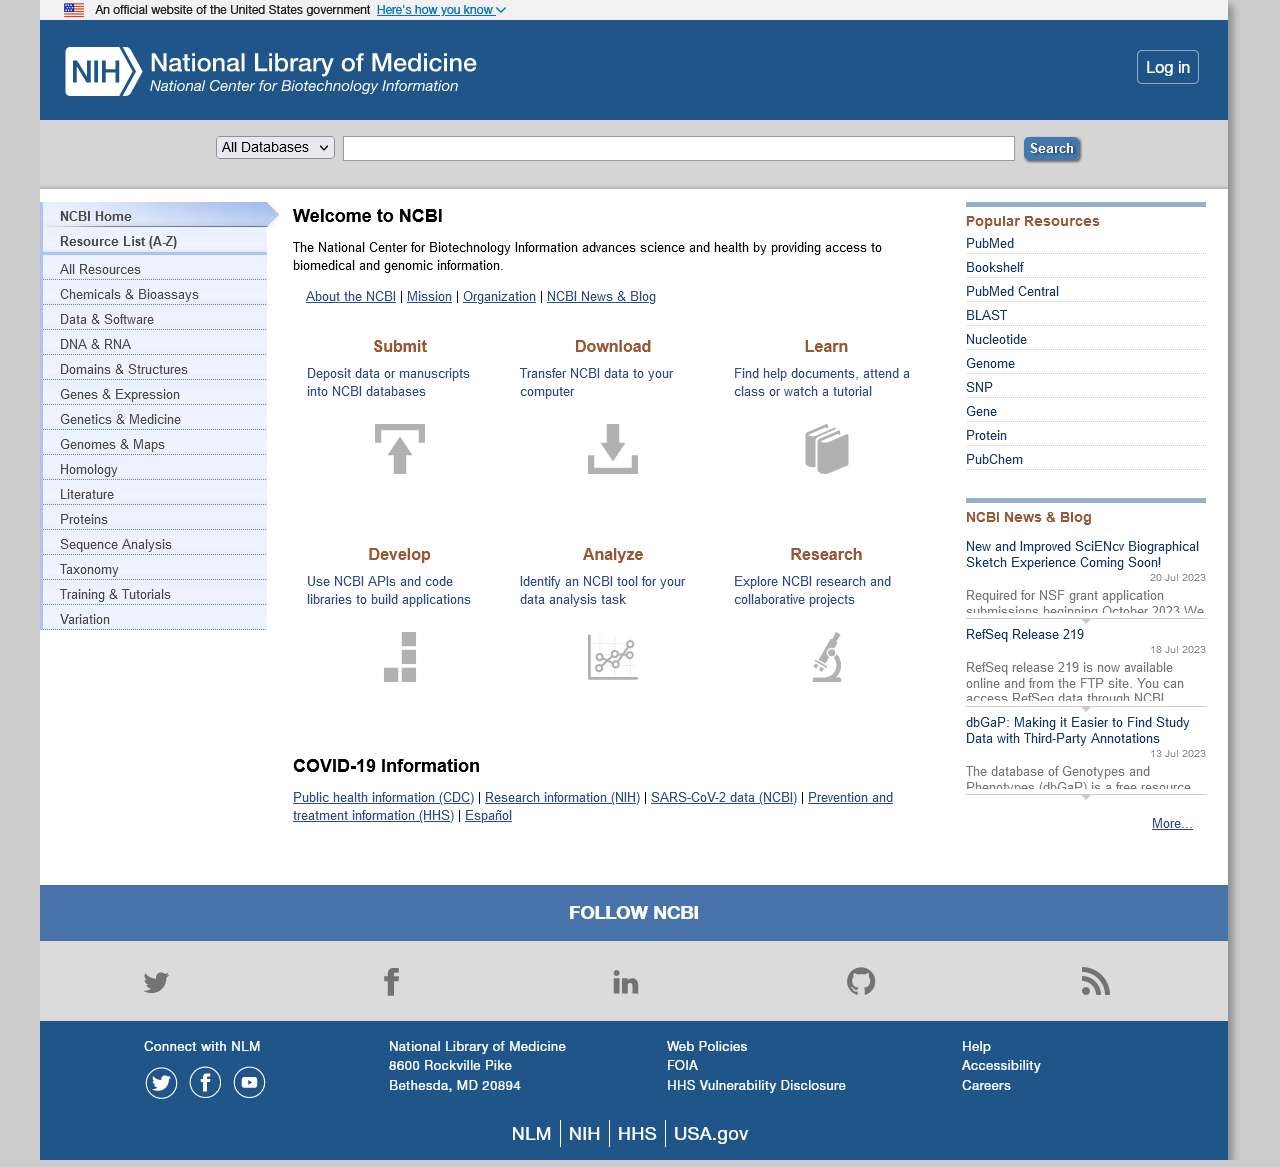Viewport: 1280px width, 1167px height.
Task: Open Español COVID link
Action: pos(488,816)
